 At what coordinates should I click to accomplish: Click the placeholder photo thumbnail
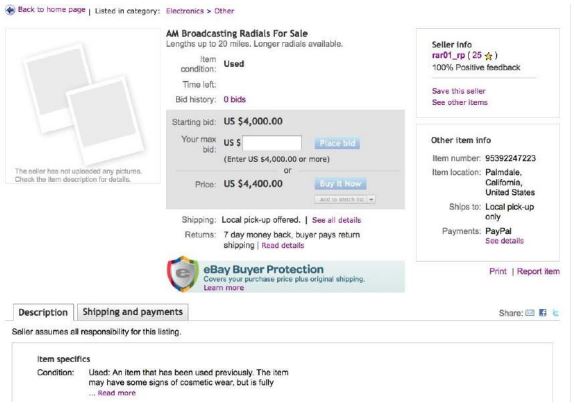pyautogui.click(x=83, y=102)
